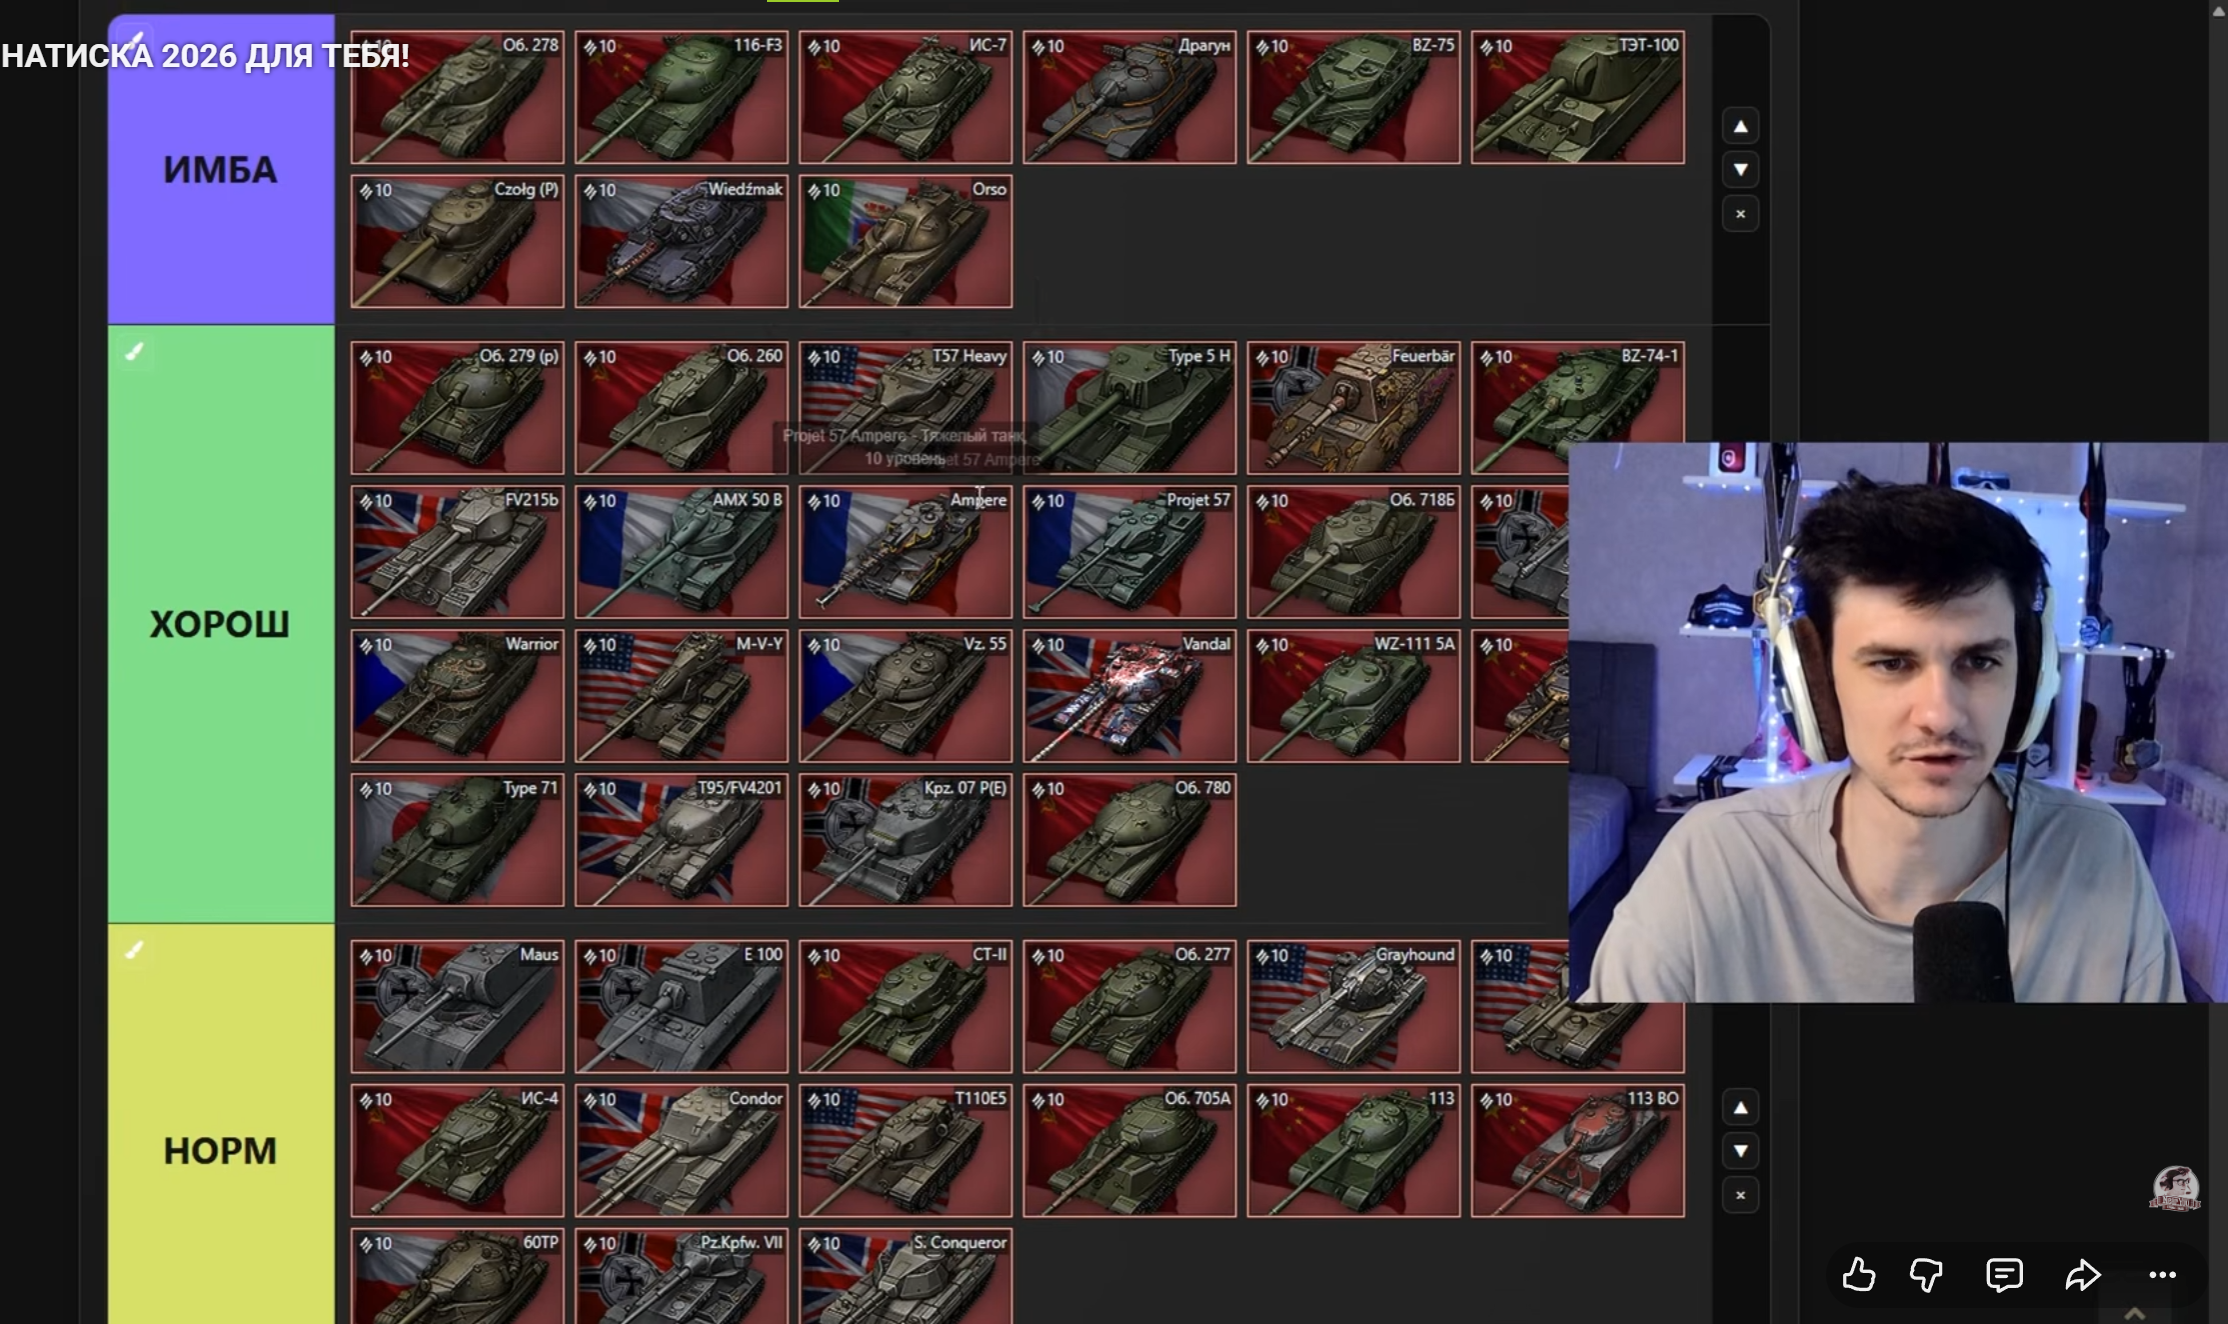
Task: Click the ТЭТ-100 tank card
Action: [x=1577, y=97]
